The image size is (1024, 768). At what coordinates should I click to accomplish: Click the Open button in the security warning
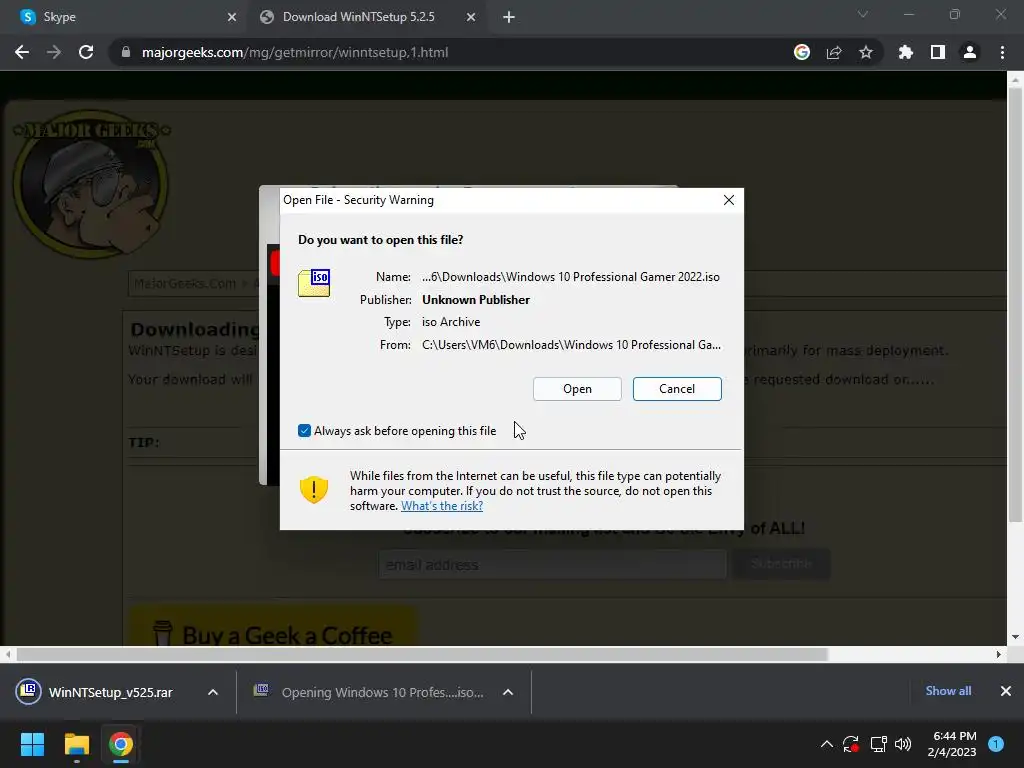pyautogui.click(x=577, y=389)
